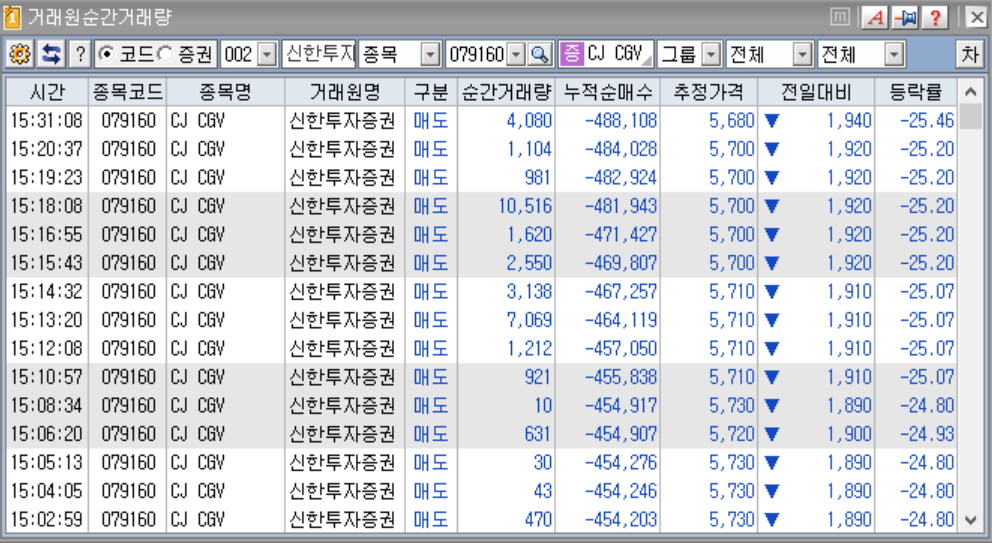This screenshot has height=543, width=992.
Task: Click the window number 1 icon
Action: pyautogui.click(x=11, y=17)
